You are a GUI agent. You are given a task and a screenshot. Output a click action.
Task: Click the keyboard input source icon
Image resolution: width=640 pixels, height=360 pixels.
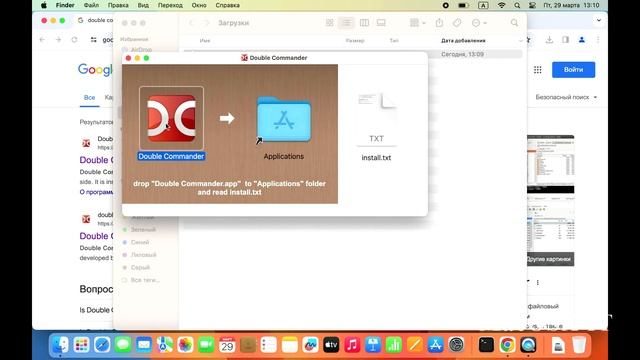coord(483,5)
